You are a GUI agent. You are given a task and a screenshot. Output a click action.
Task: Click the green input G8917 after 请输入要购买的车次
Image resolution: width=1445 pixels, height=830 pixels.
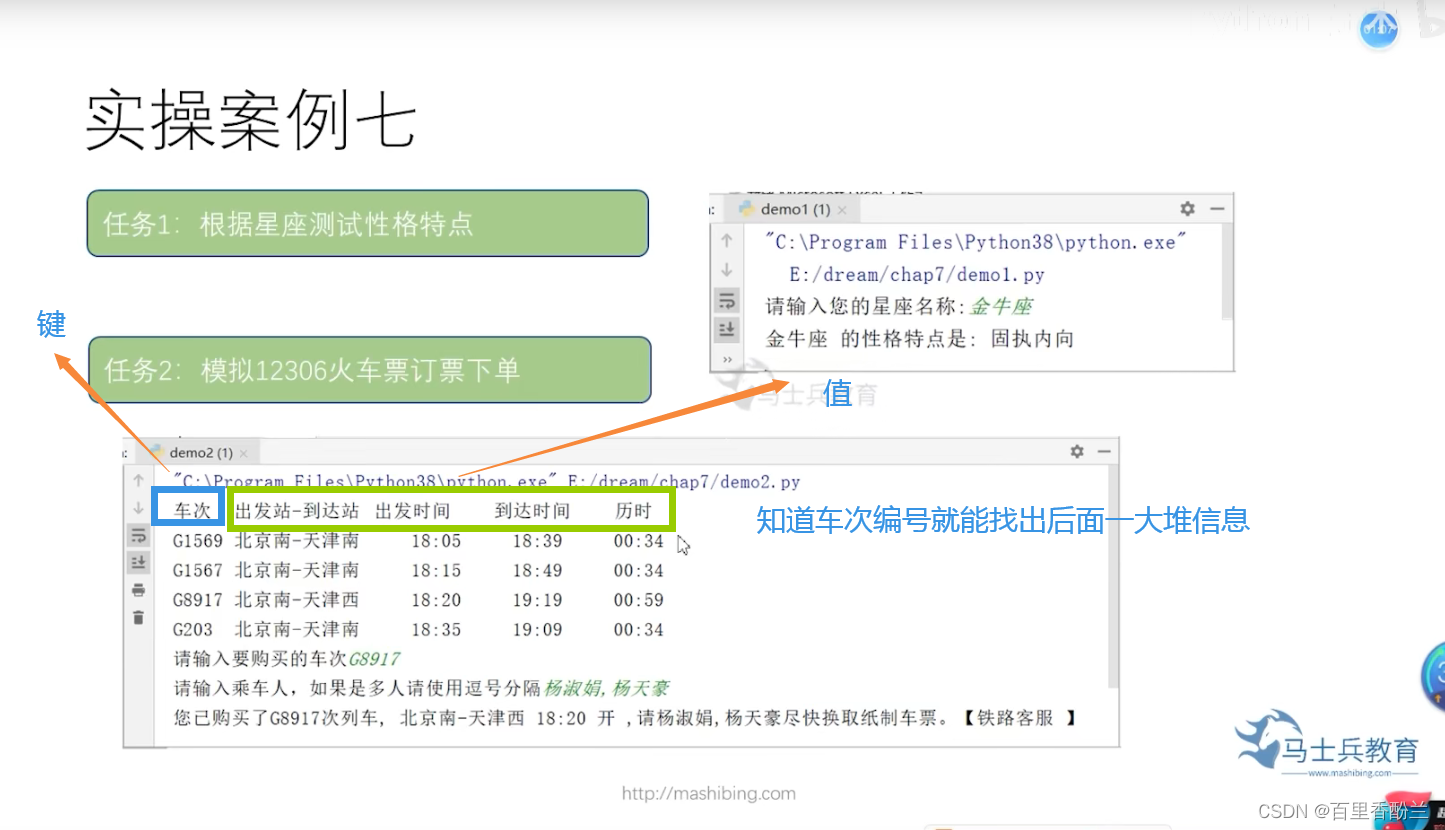click(375, 659)
